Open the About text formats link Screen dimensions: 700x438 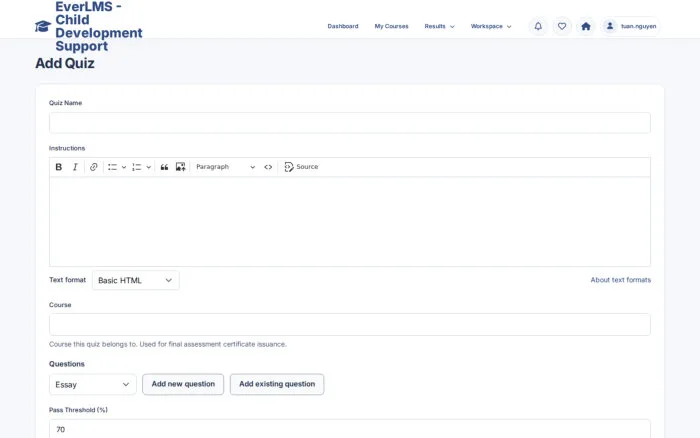click(621, 280)
